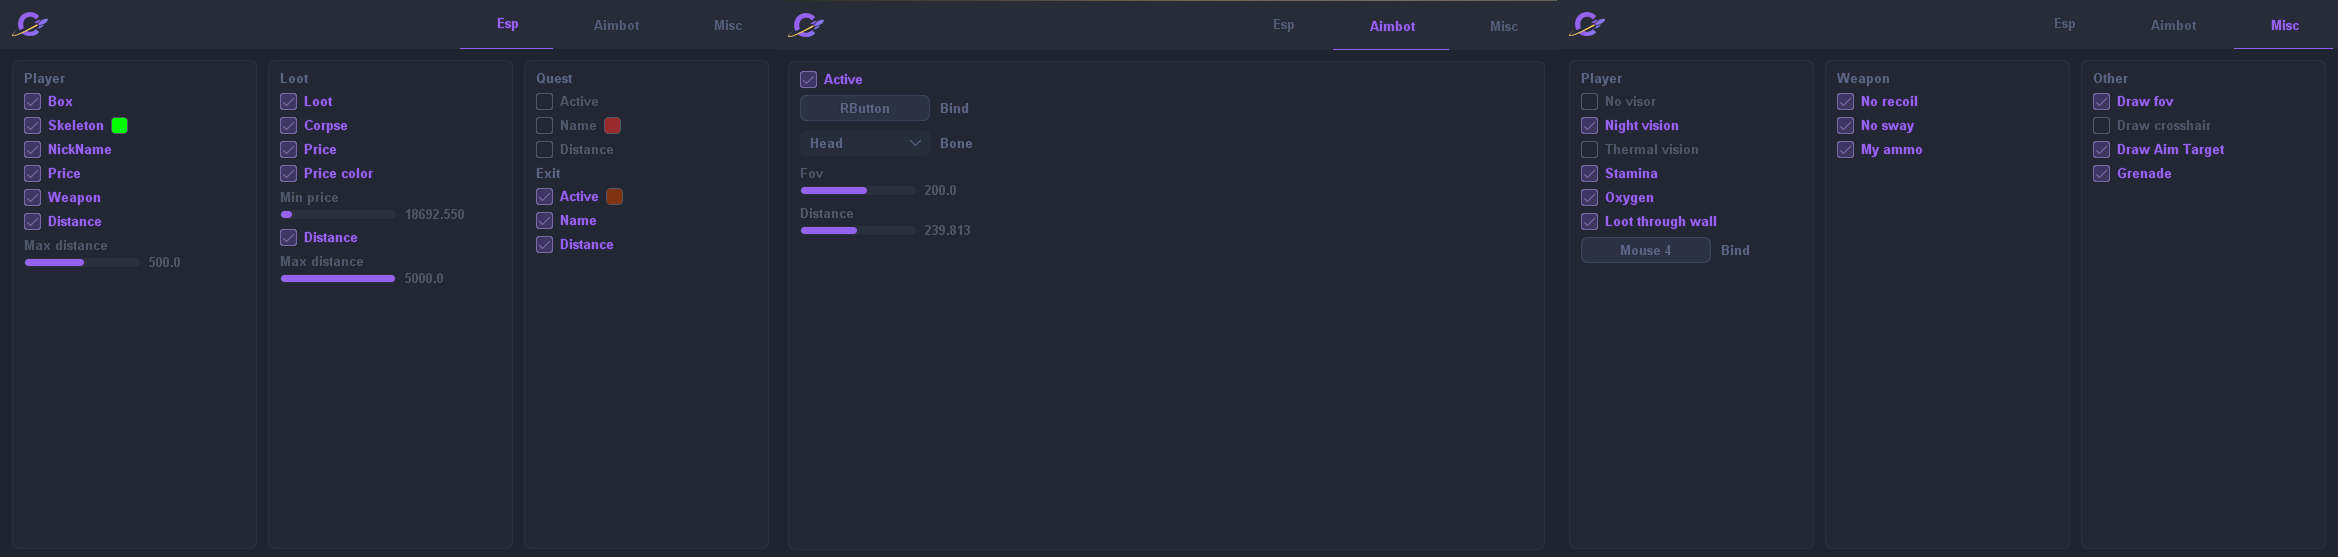Screen dimensions: 2338x557
Task: Toggle the Corpse checkbox
Action: (x=289, y=125)
